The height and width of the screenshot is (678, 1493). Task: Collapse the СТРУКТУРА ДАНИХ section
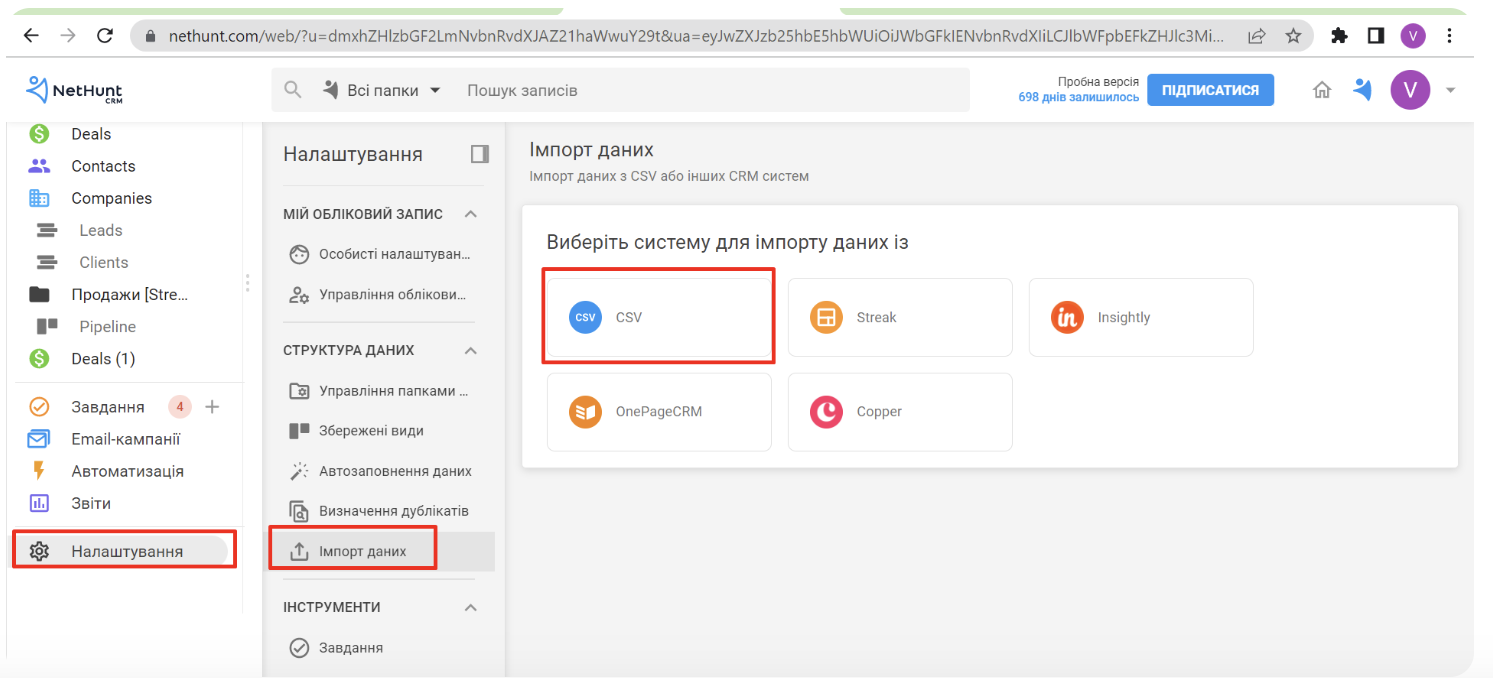pos(471,350)
